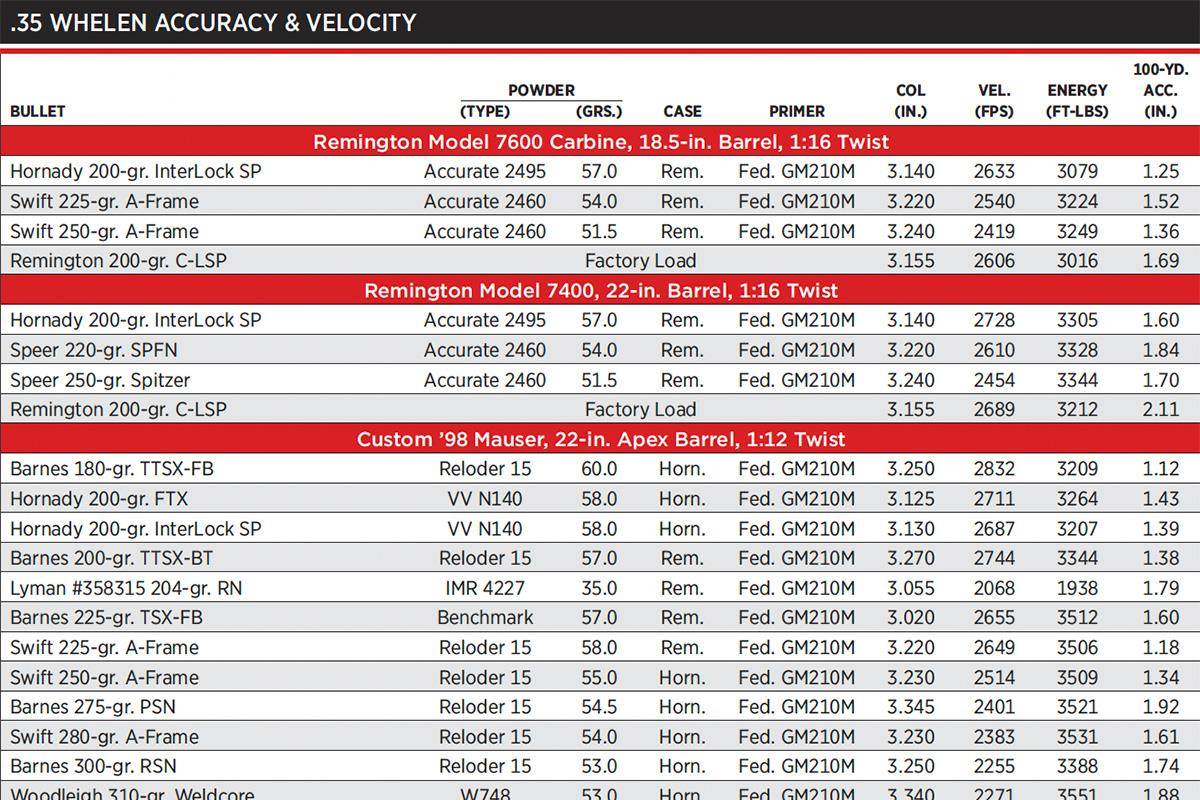This screenshot has width=1200, height=800.
Task: Select Hornady 200-gr. InterLock SP under Model 7600
Action: (x=136, y=171)
